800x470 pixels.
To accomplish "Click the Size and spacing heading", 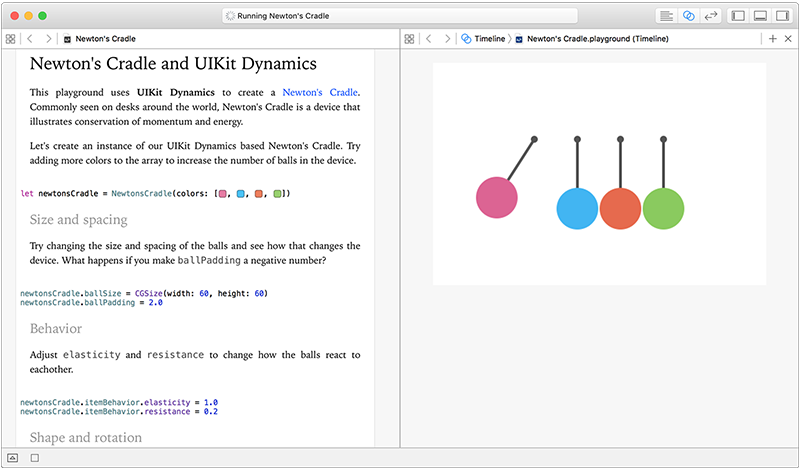I will click(79, 219).
